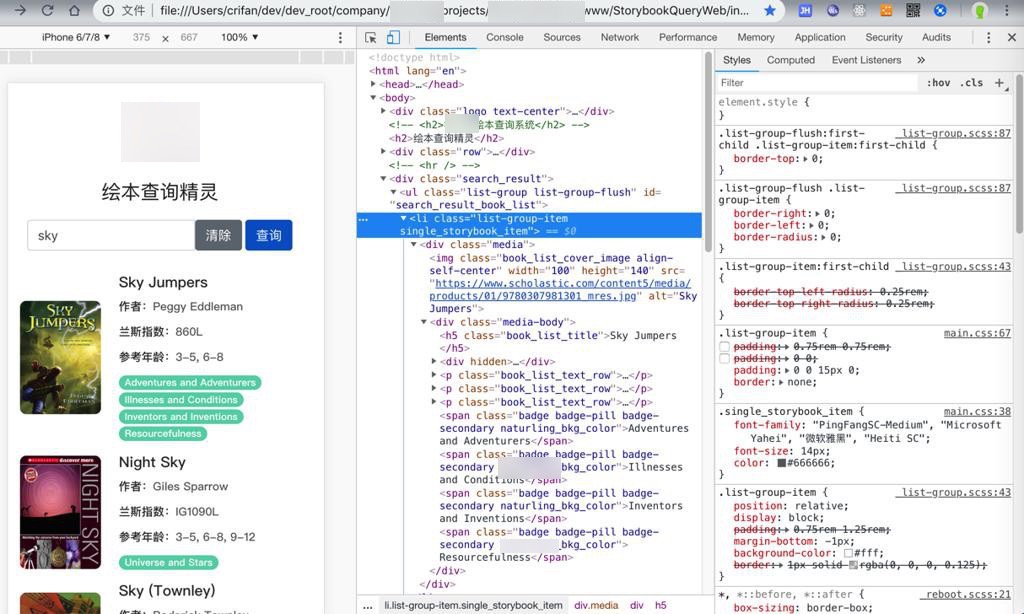Screen dimensions: 1024x614
Task: Show more Styles sidebar tabs
Action: (921, 60)
